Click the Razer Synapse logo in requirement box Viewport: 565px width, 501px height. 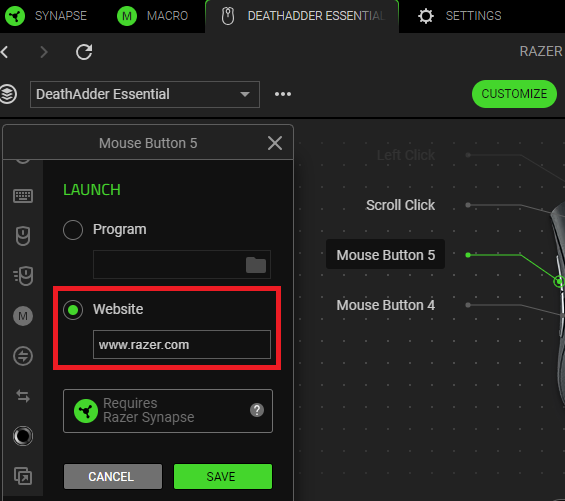(x=86, y=411)
